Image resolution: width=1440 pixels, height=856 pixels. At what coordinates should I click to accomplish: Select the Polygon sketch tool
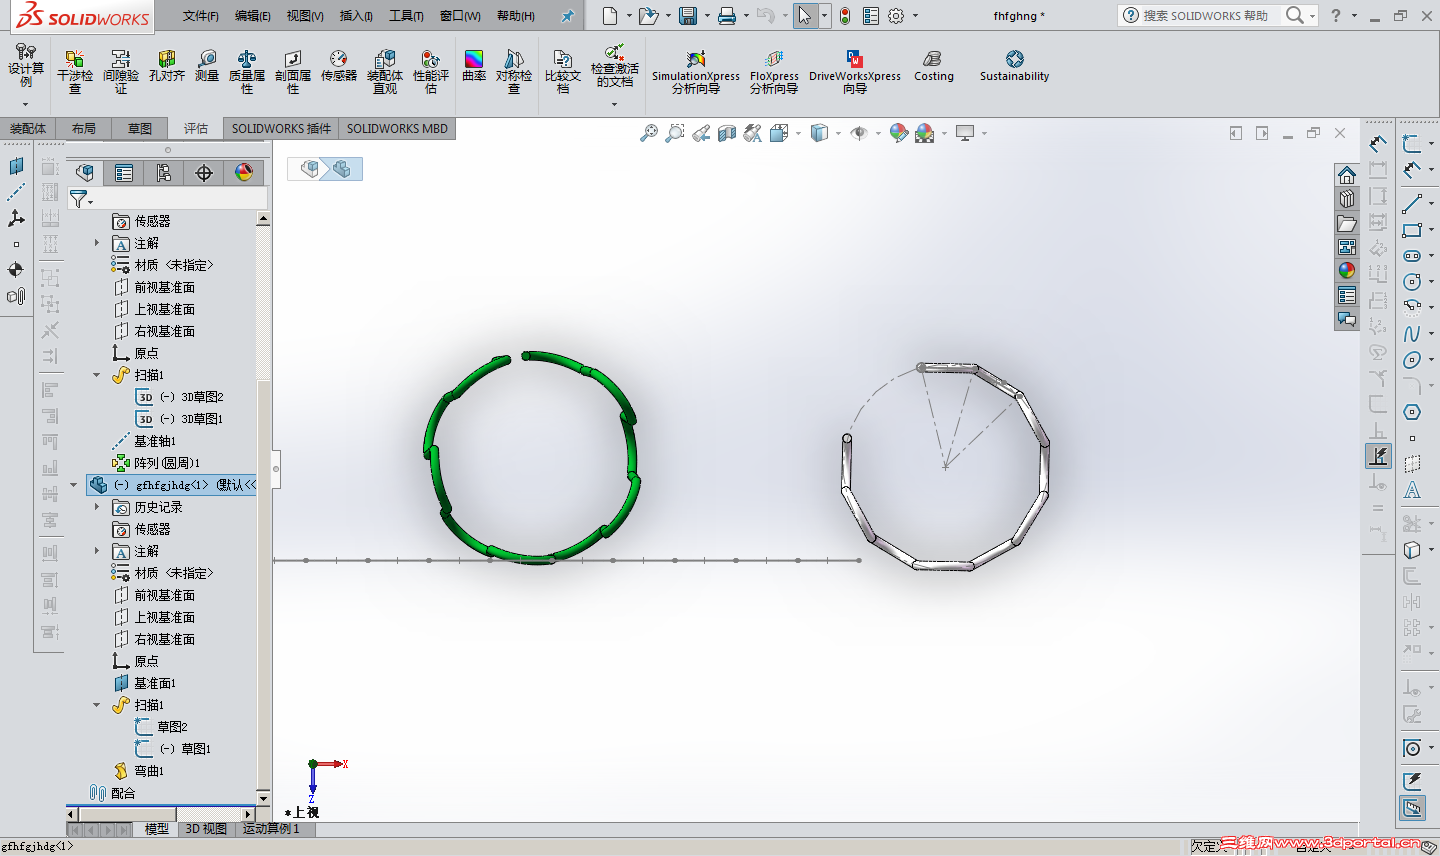click(x=1412, y=412)
